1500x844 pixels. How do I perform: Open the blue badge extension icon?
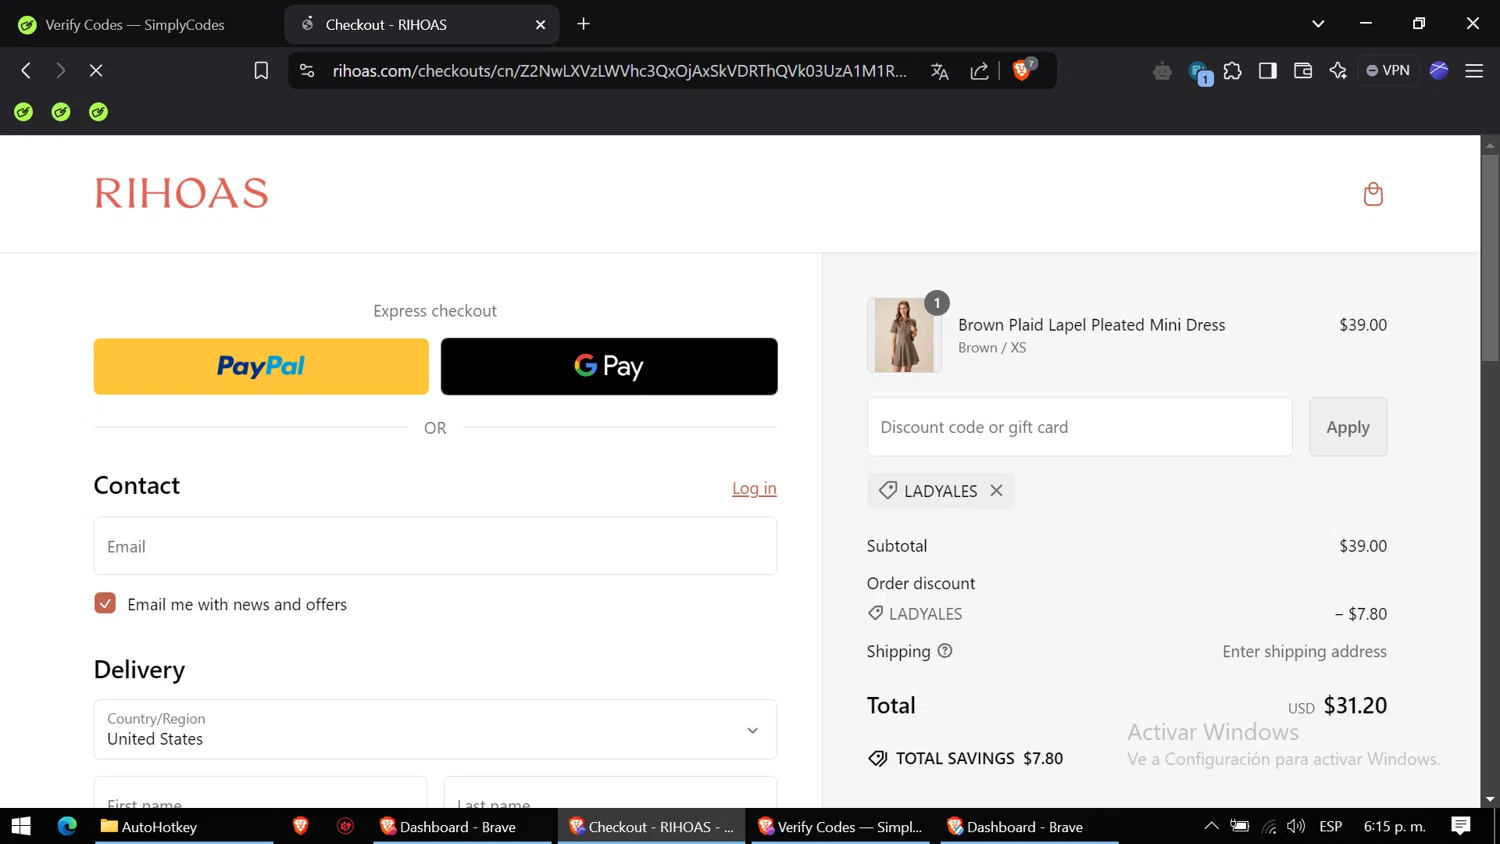[x=1199, y=72]
